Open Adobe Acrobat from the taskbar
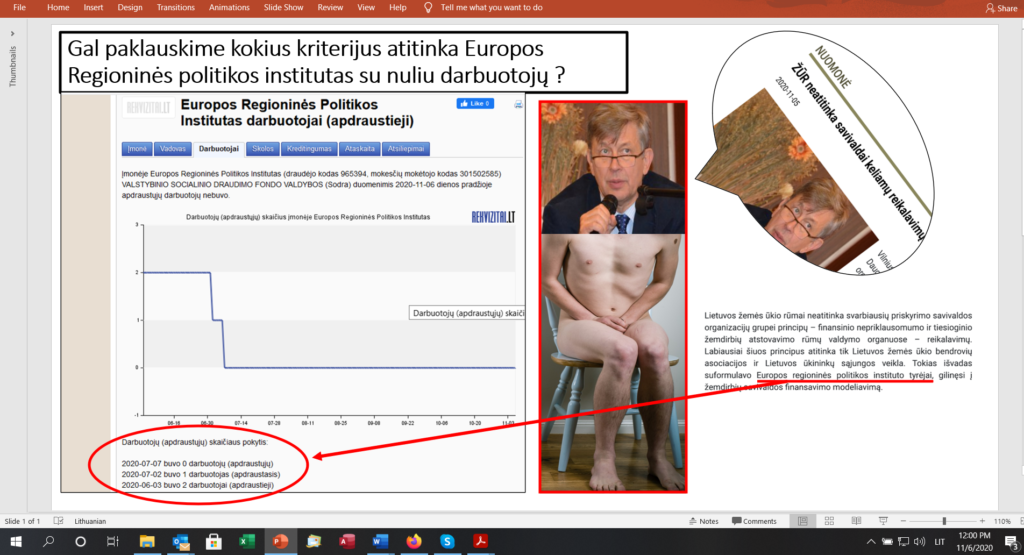Viewport: 1024px width, 555px height. [x=481, y=541]
